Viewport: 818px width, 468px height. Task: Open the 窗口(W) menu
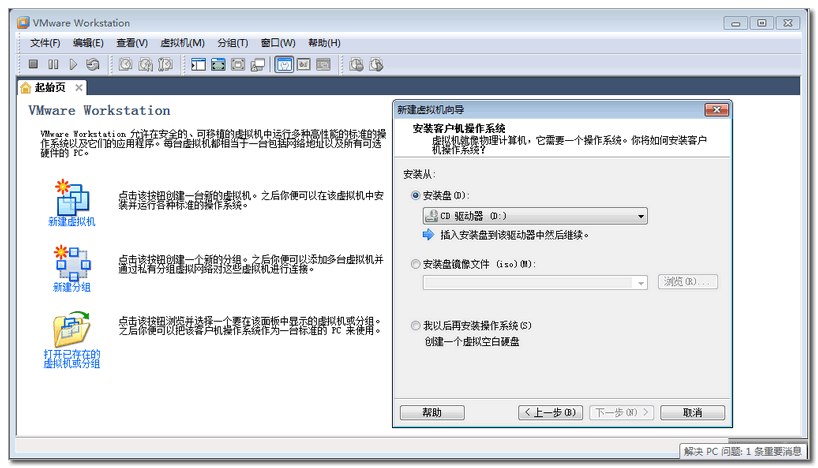pos(278,43)
